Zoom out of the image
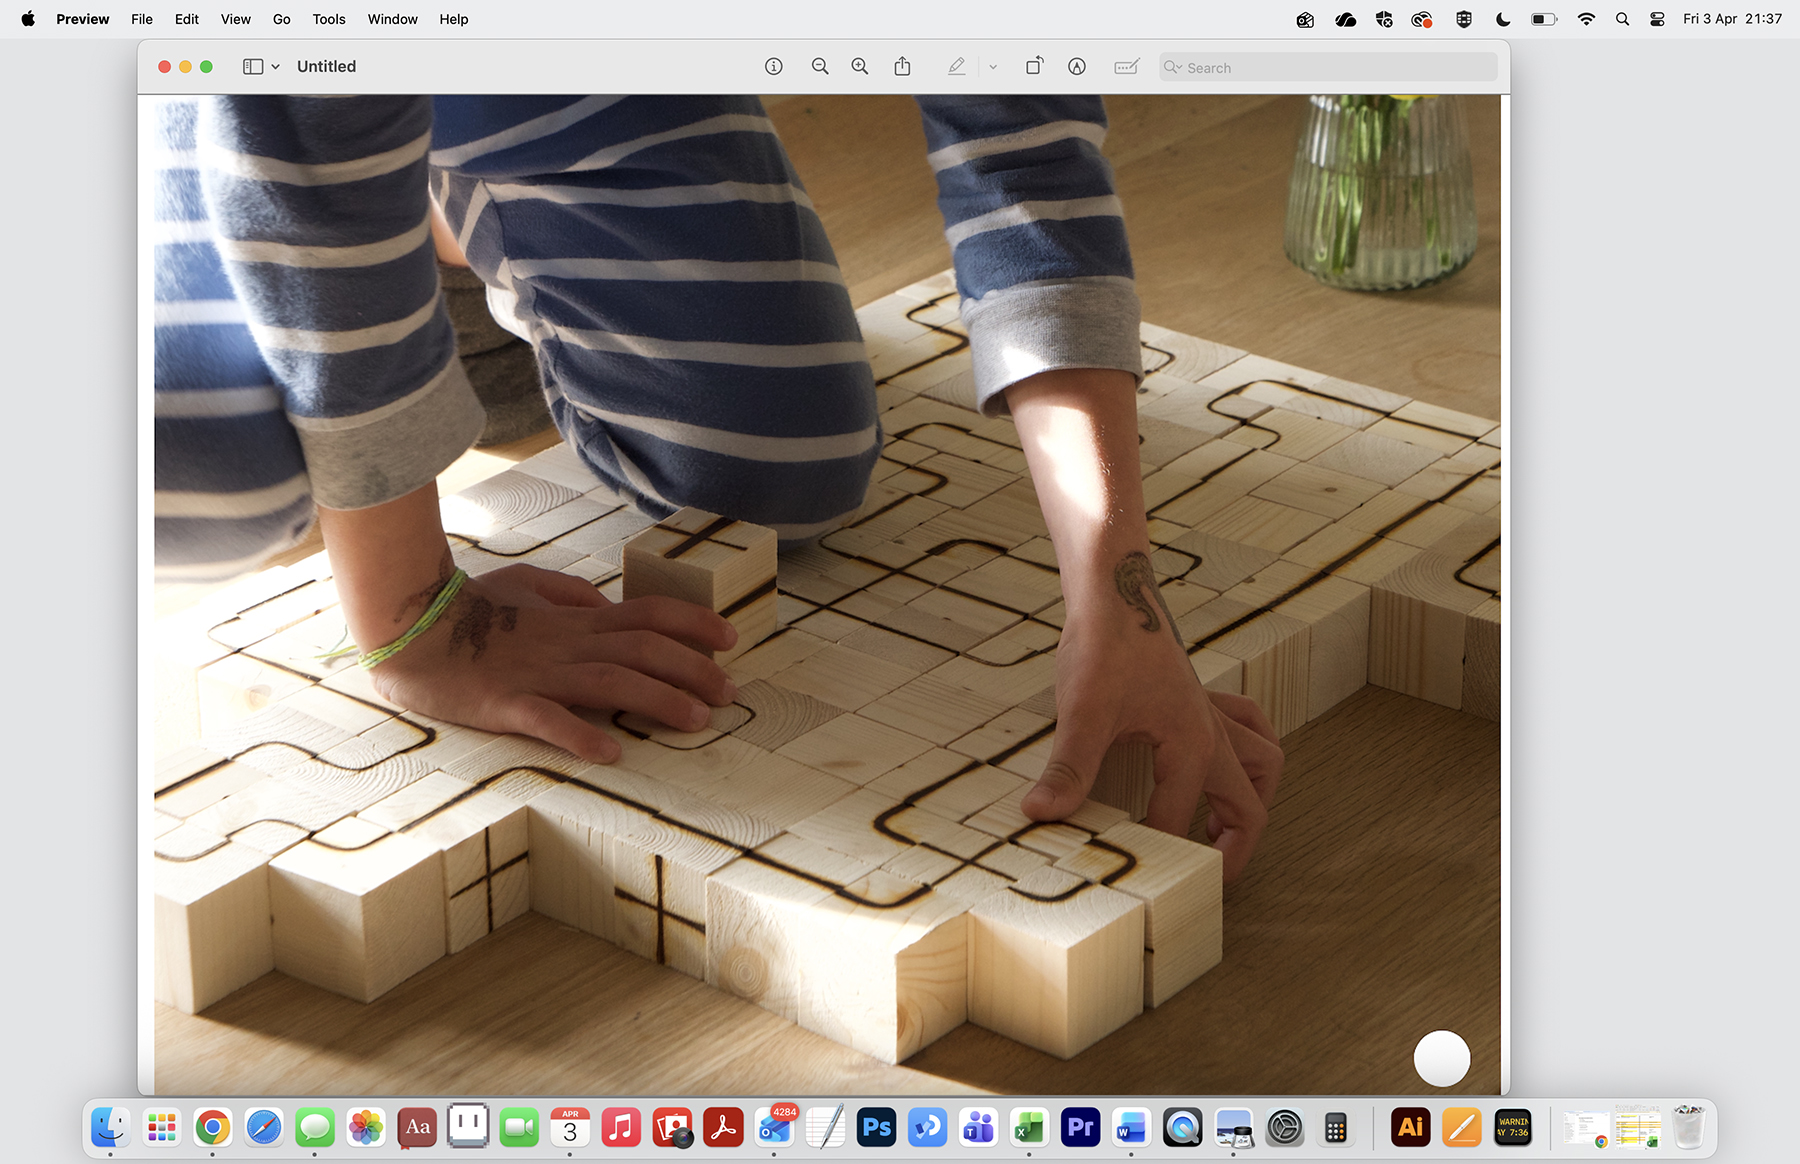Image resolution: width=1800 pixels, height=1164 pixels. tap(820, 67)
